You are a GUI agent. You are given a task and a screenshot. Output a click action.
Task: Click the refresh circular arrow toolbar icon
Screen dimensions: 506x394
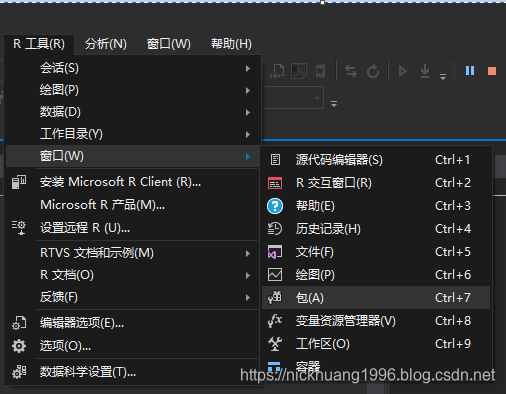373,71
